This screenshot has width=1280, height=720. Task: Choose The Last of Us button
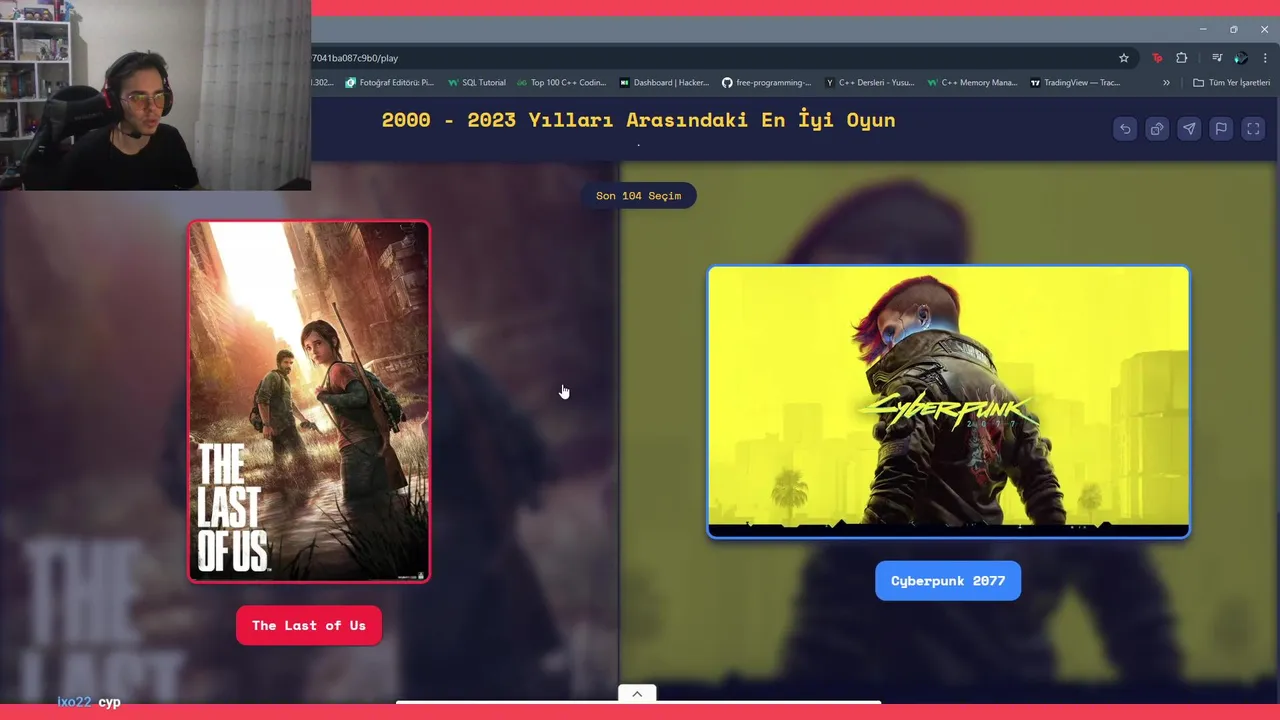[x=309, y=625]
